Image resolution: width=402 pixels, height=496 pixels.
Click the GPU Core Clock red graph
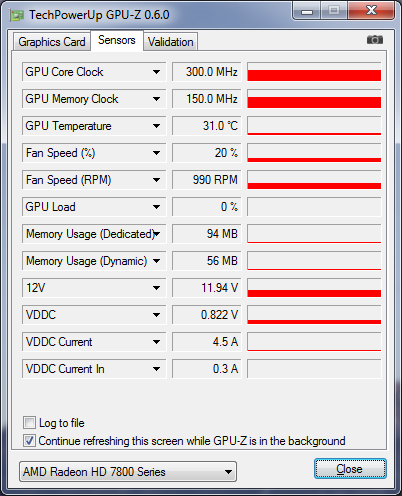pyautogui.click(x=314, y=72)
